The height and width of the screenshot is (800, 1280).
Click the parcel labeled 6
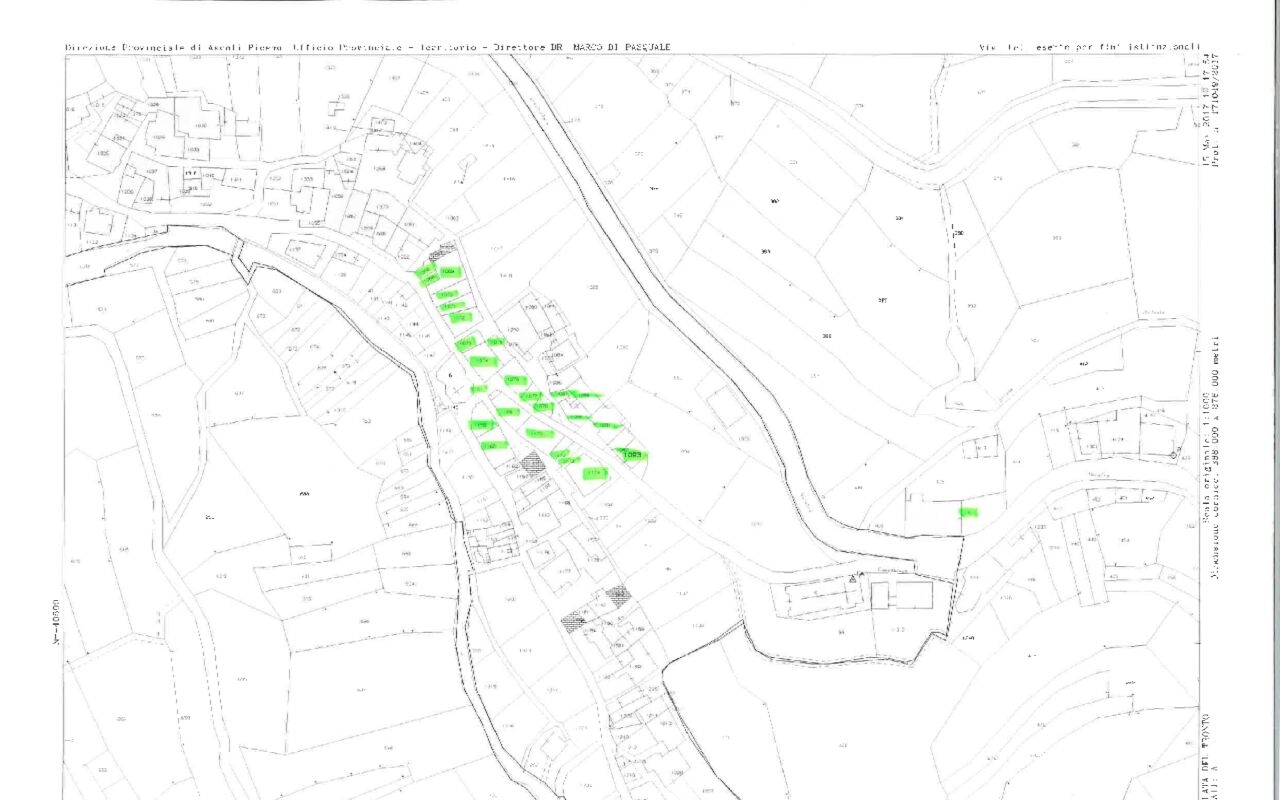450,375
